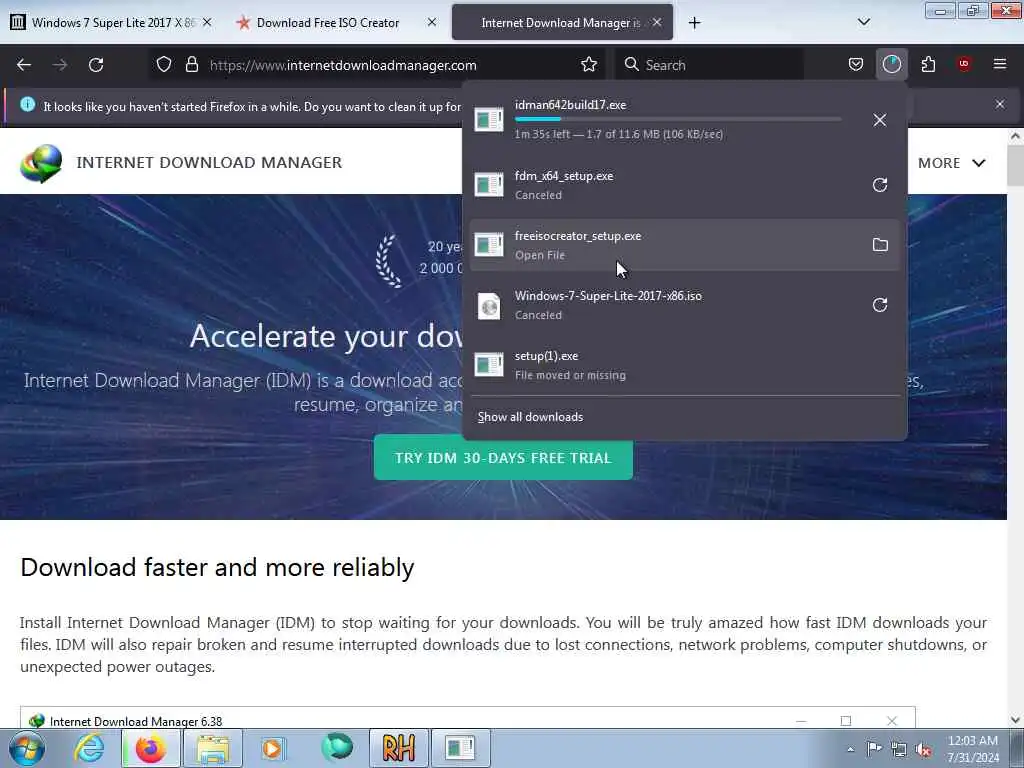The width and height of the screenshot is (1024, 768).
Task: Expand the MORE navigation dropdown
Action: 952,163
